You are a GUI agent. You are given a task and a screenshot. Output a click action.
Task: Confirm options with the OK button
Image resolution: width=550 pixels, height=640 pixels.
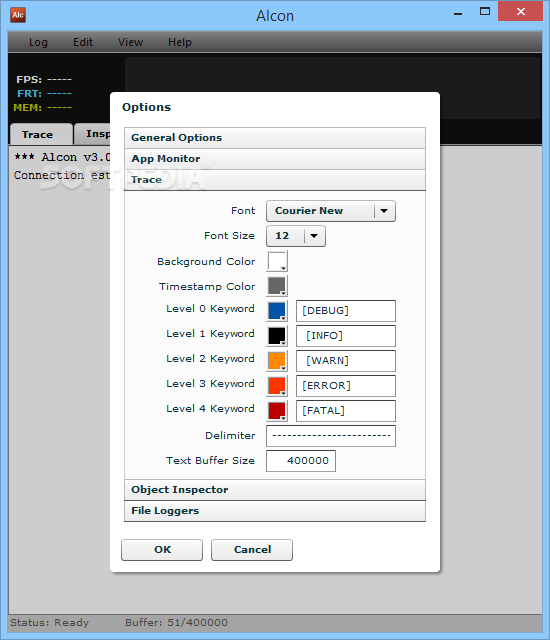coord(162,550)
